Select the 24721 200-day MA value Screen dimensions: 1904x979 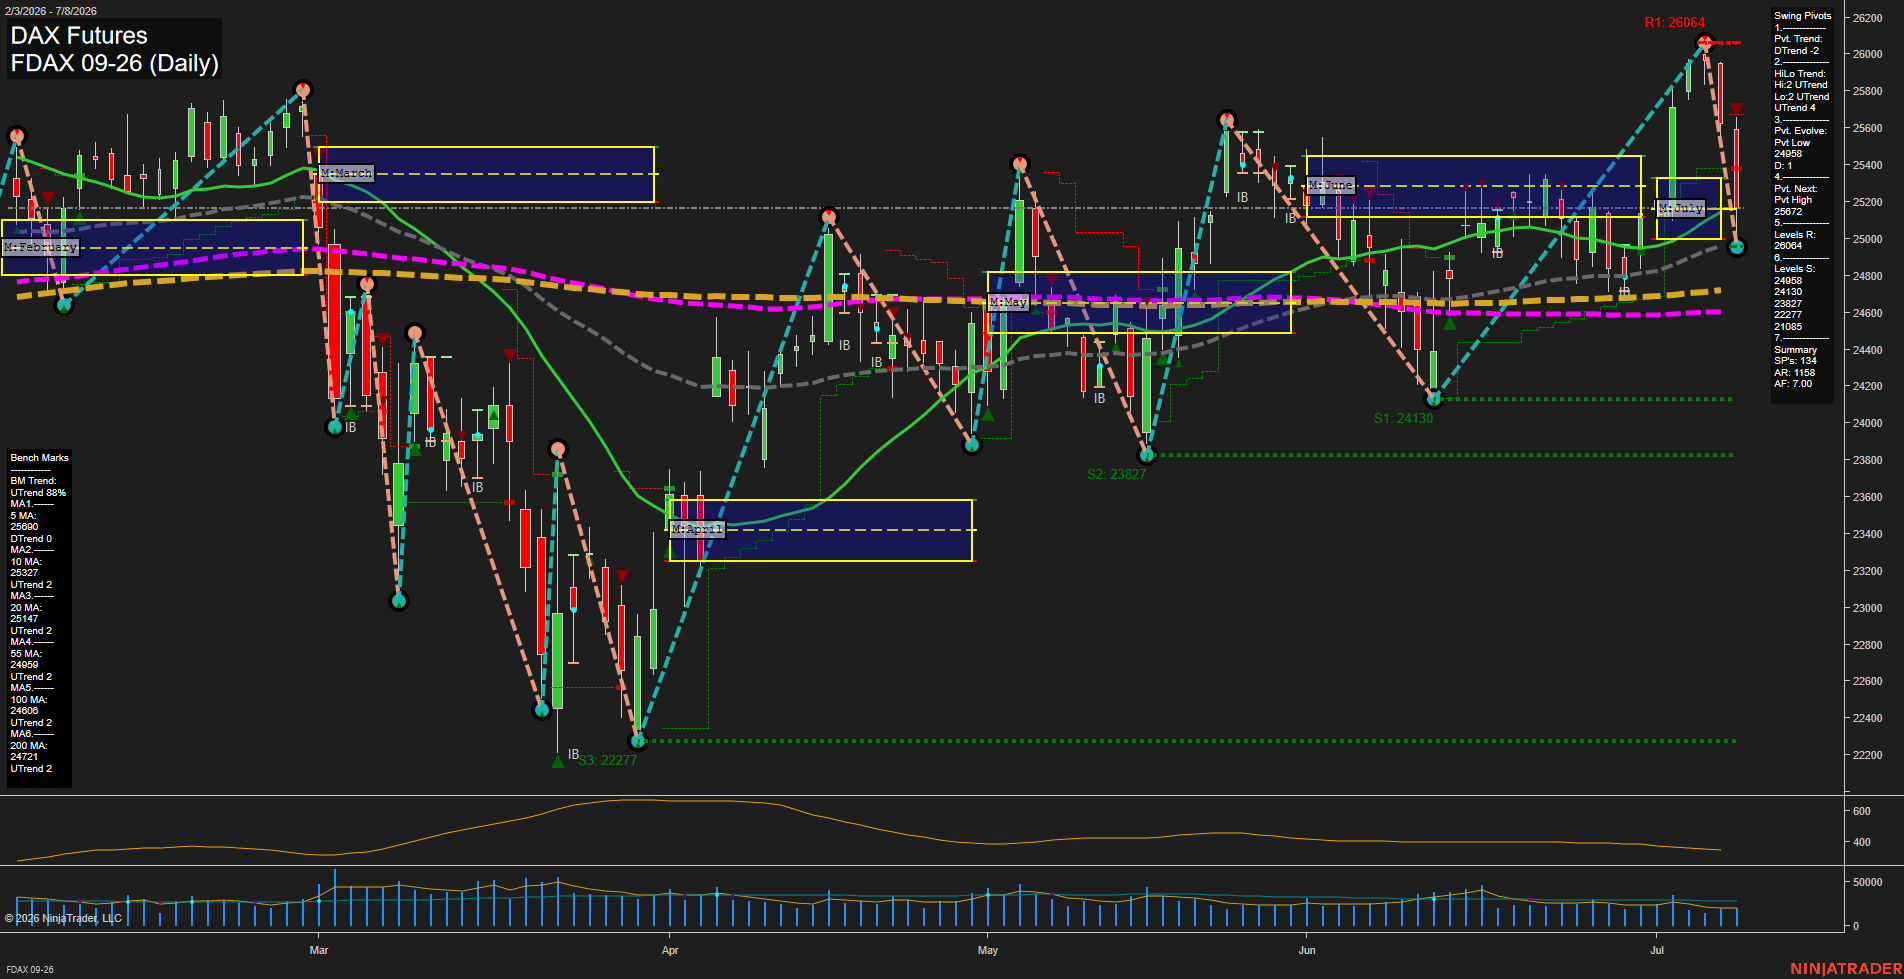point(24,757)
